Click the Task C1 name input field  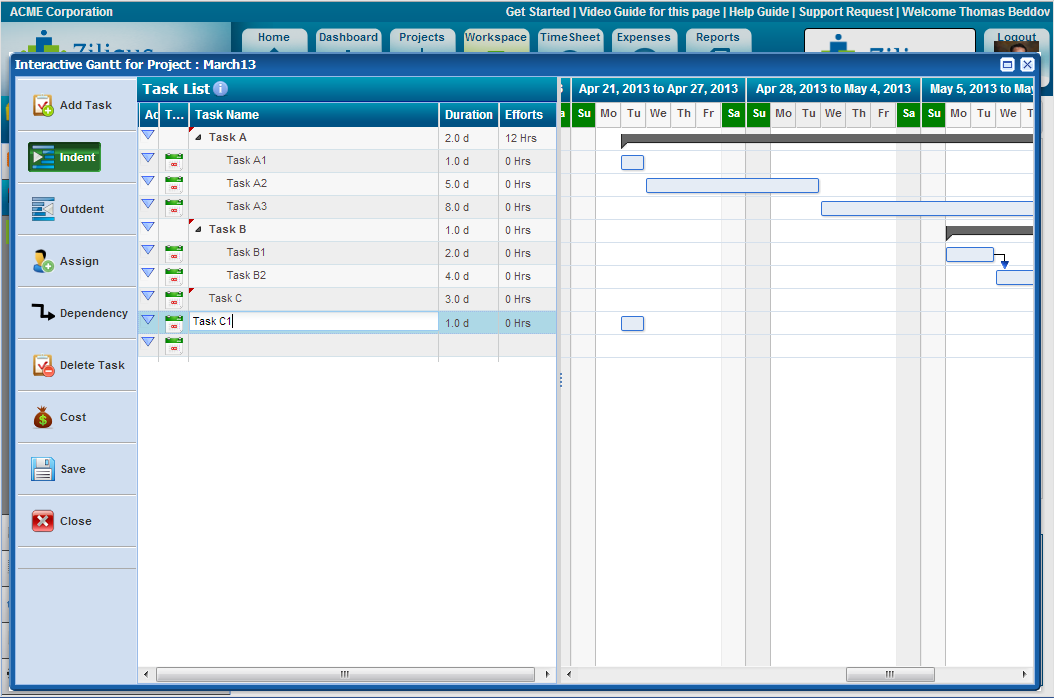click(313, 322)
